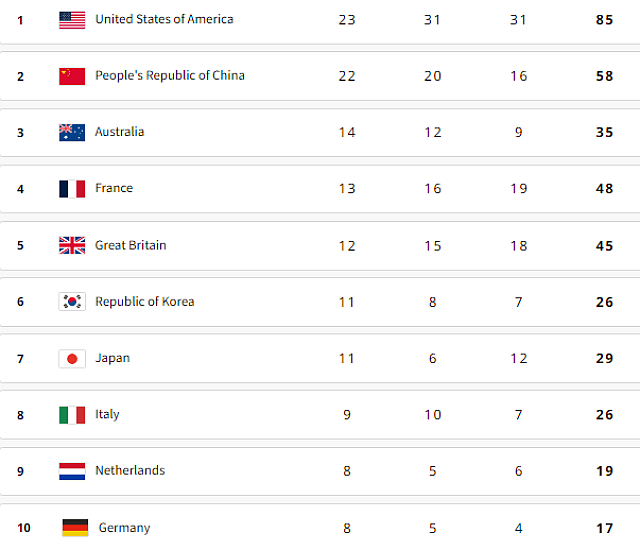Click the Great Britain Union Jack flag
640x550 pixels.
click(x=72, y=245)
